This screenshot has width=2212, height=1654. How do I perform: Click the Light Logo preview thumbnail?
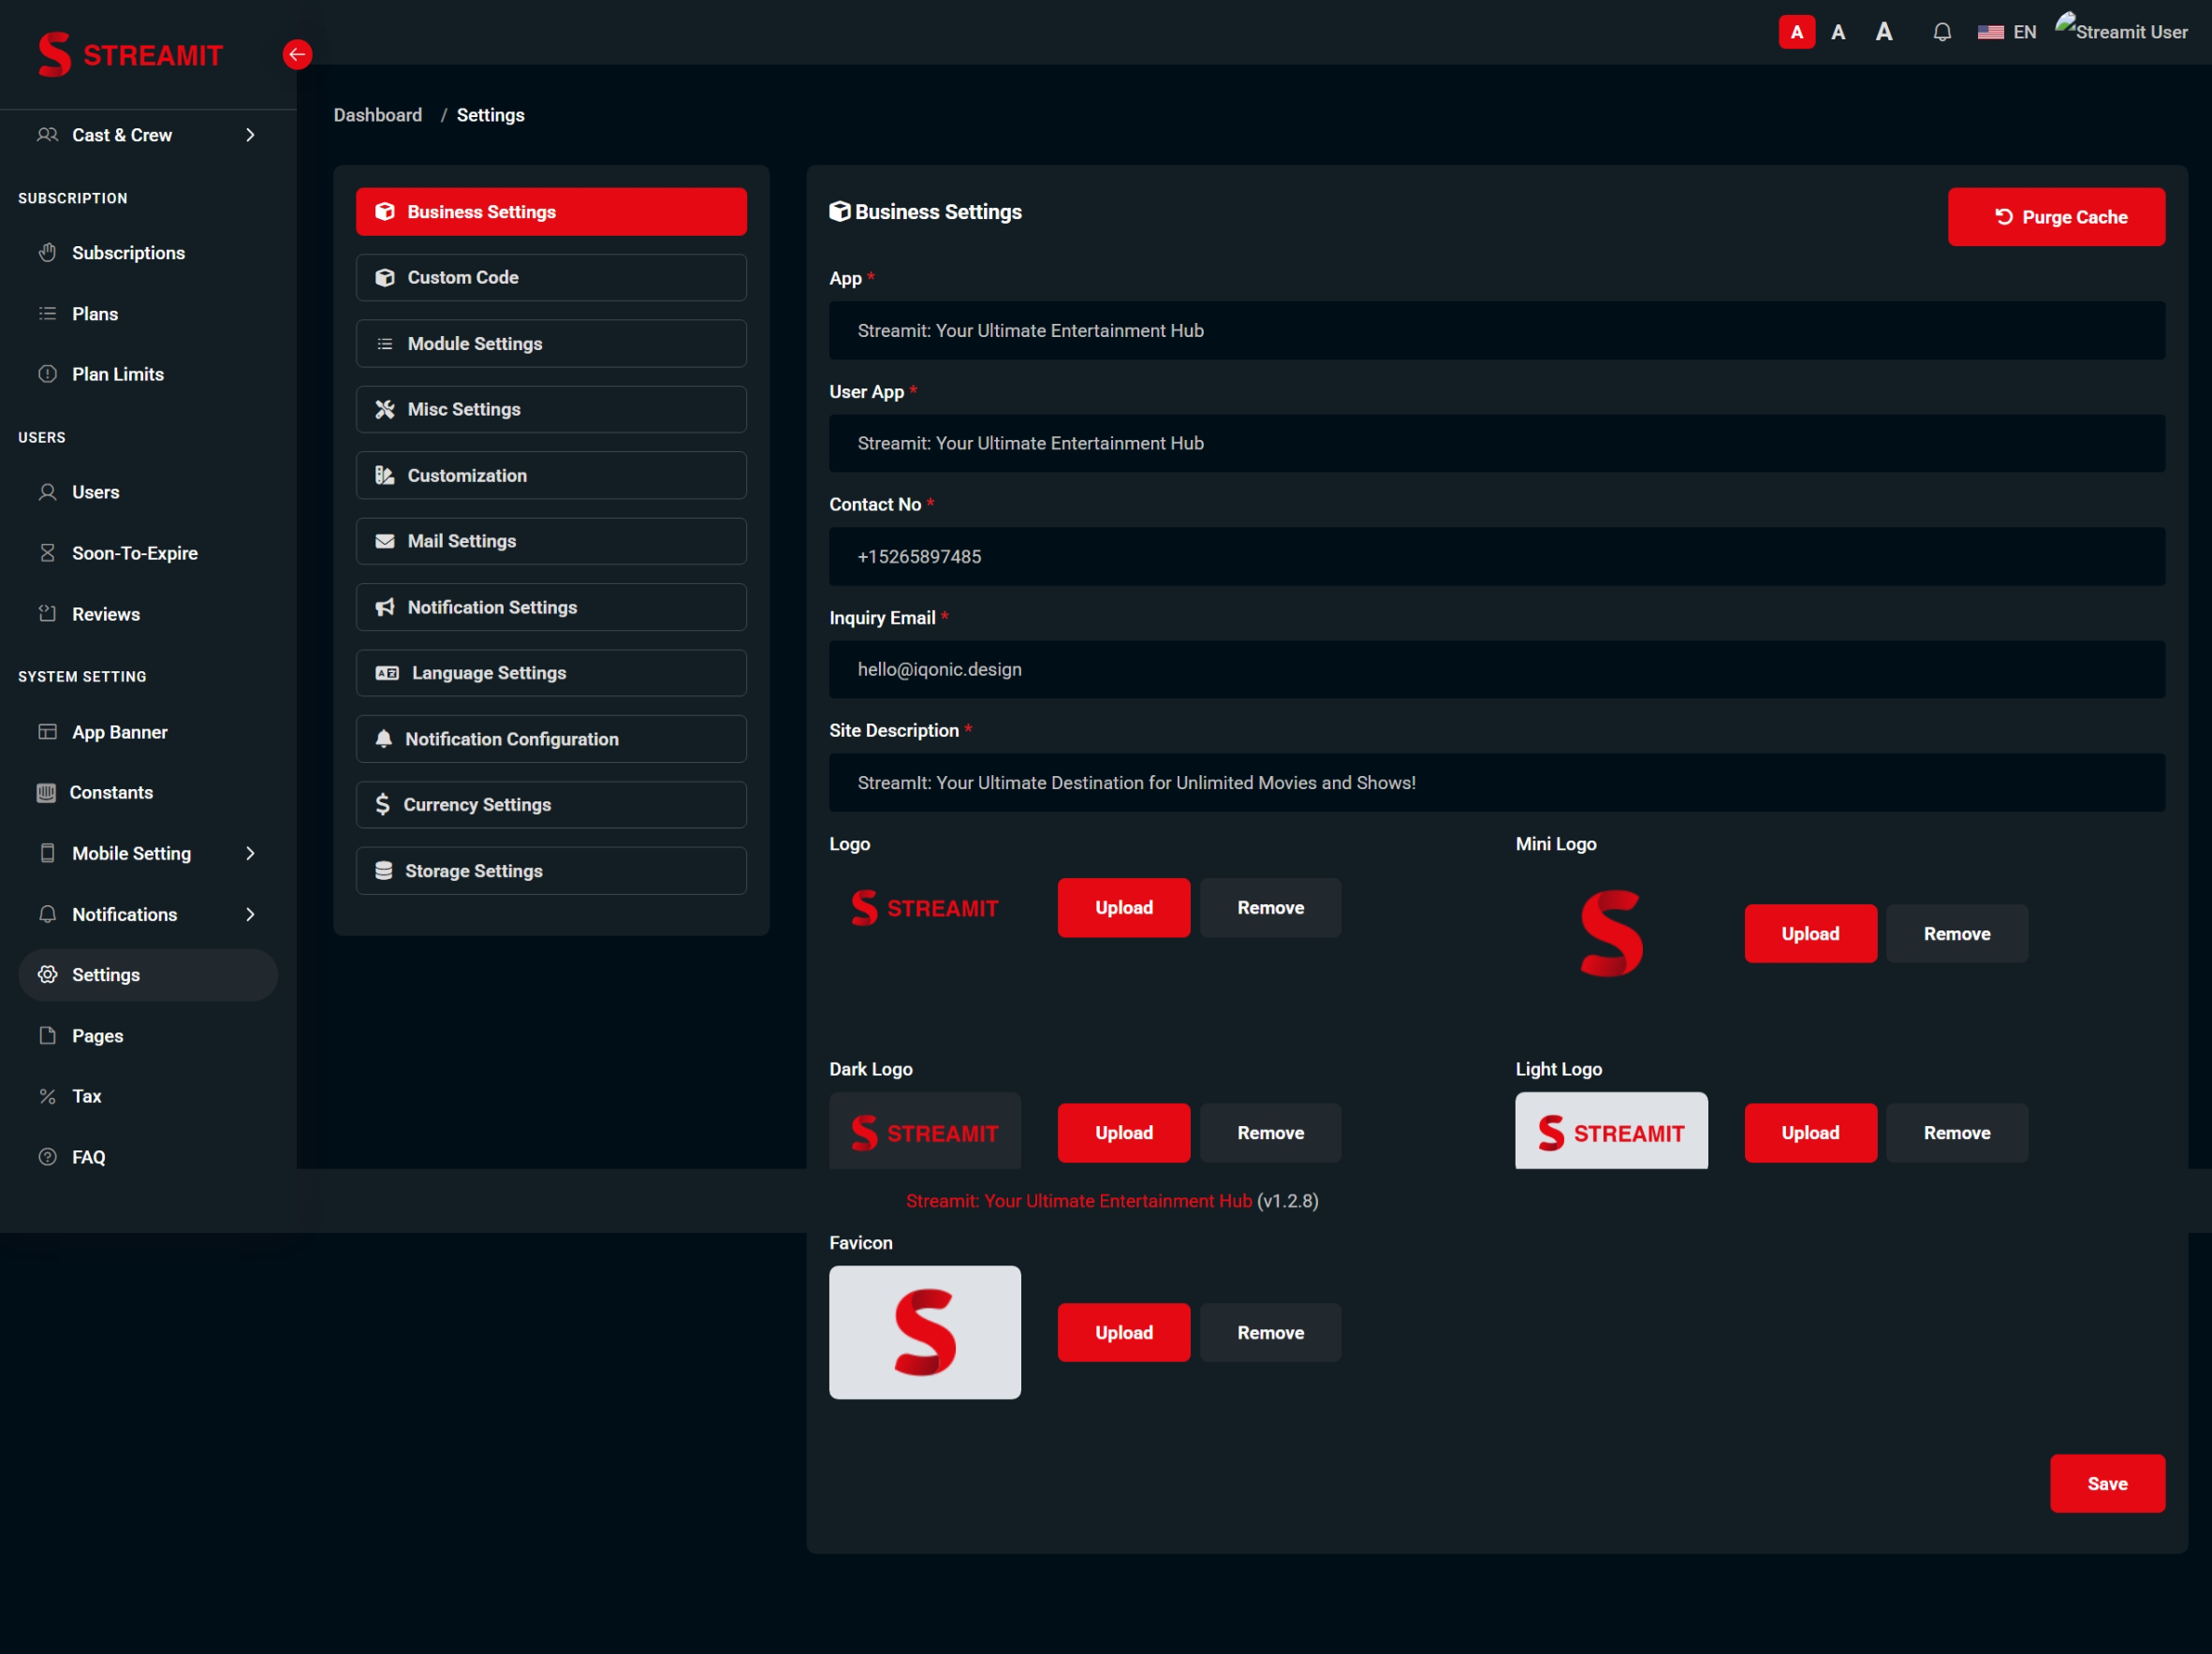[x=1611, y=1130]
